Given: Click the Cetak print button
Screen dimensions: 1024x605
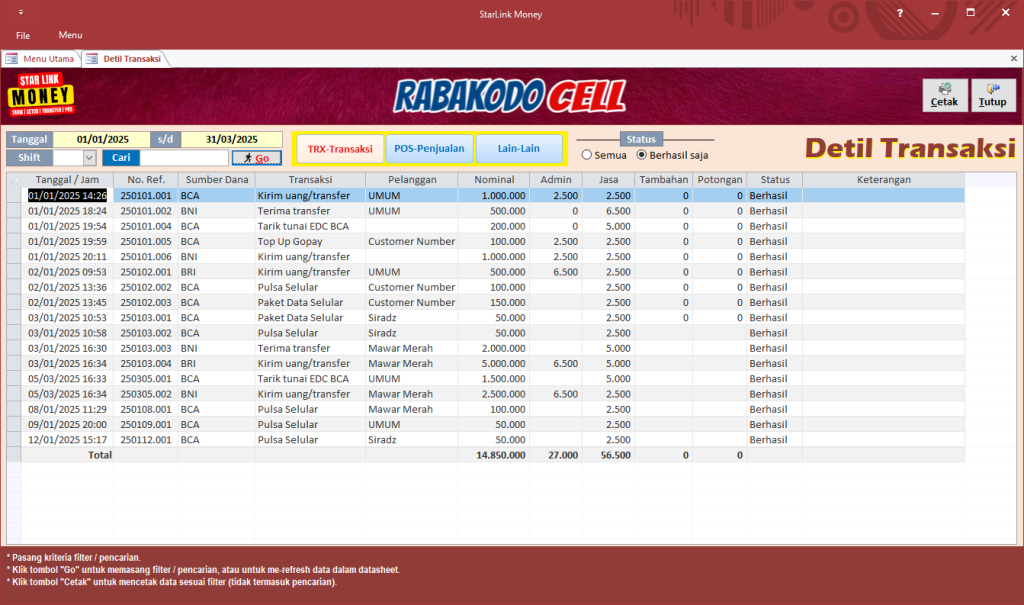Looking at the screenshot, I should 944,95.
